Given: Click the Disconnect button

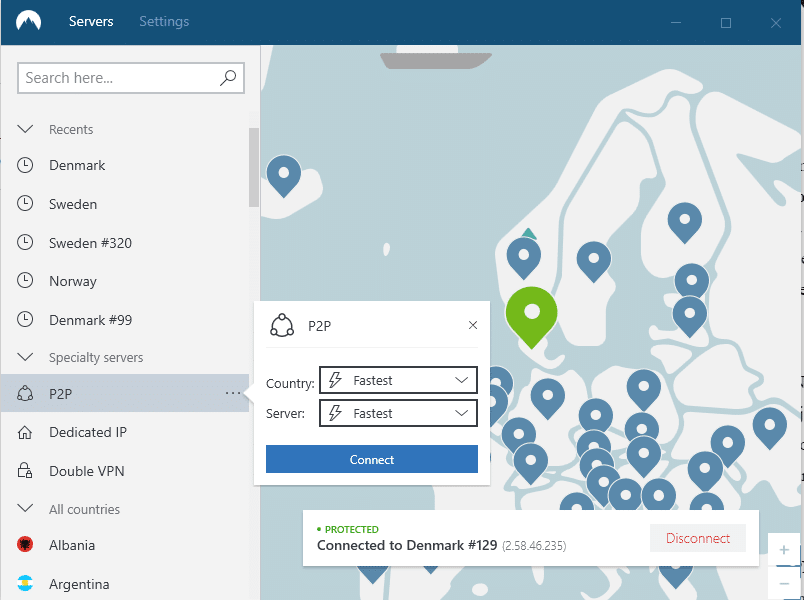Looking at the screenshot, I should [698, 538].
